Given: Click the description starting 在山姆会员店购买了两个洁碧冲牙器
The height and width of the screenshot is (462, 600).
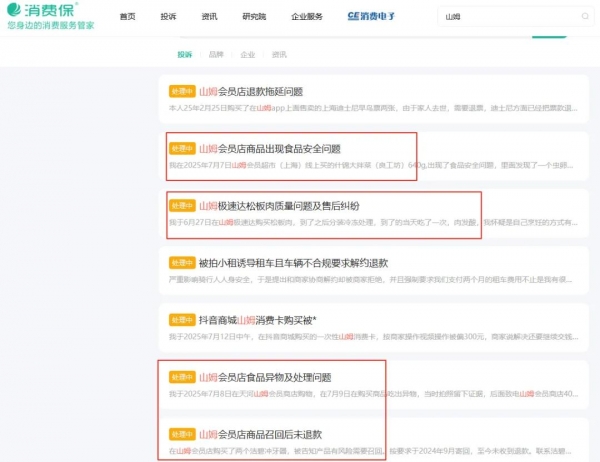Looking at the screenshot, I should (x=370, y=451).
